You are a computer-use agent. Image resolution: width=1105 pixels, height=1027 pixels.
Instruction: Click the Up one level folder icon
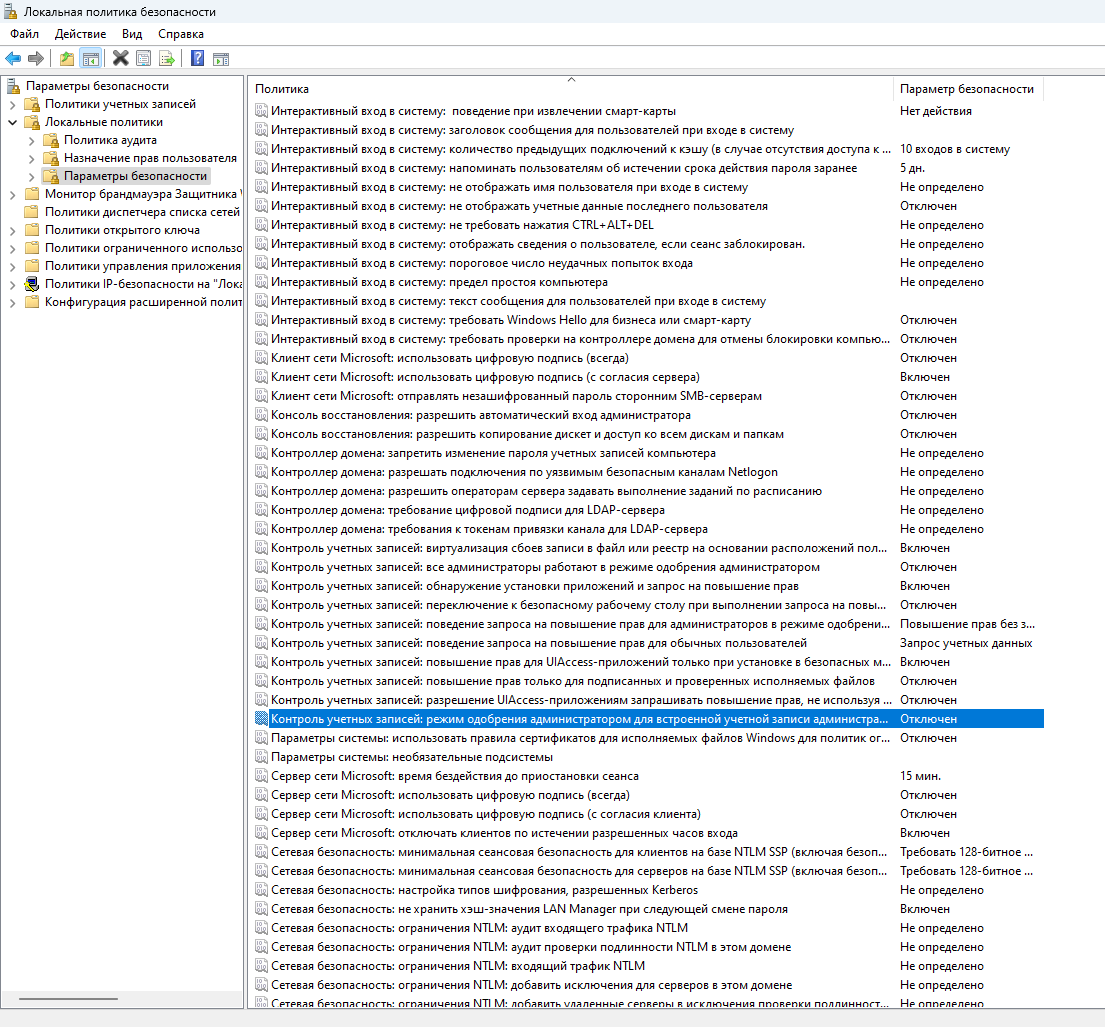67,58
